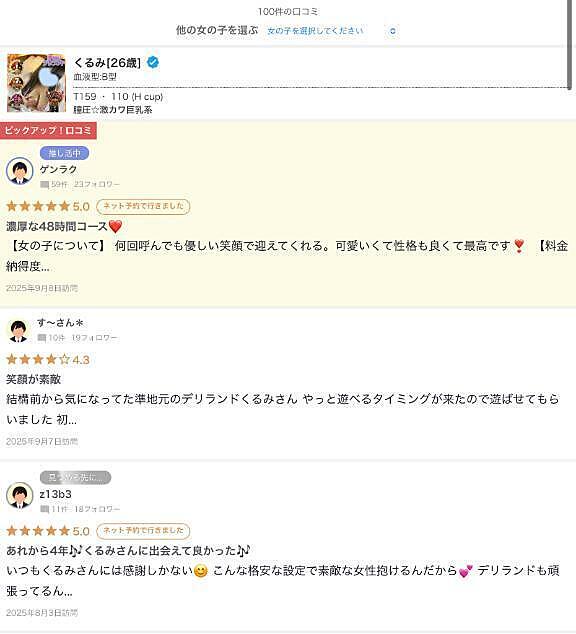
Task: Click the blue verified badge next to くるみ
Action: [153, 63]
